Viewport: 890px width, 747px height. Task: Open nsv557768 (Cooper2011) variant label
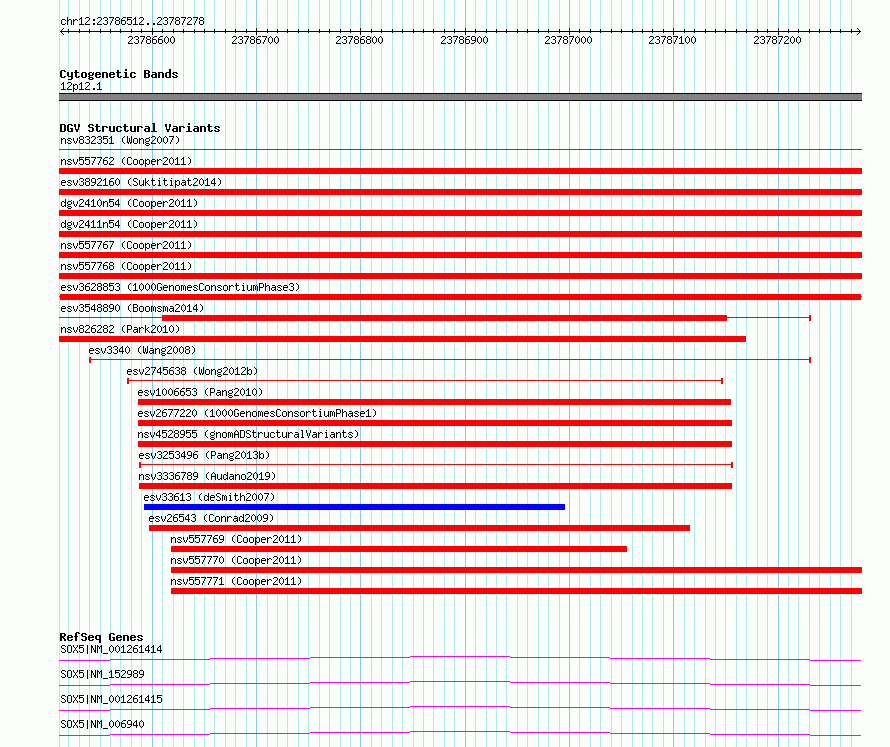coord(126,266)
